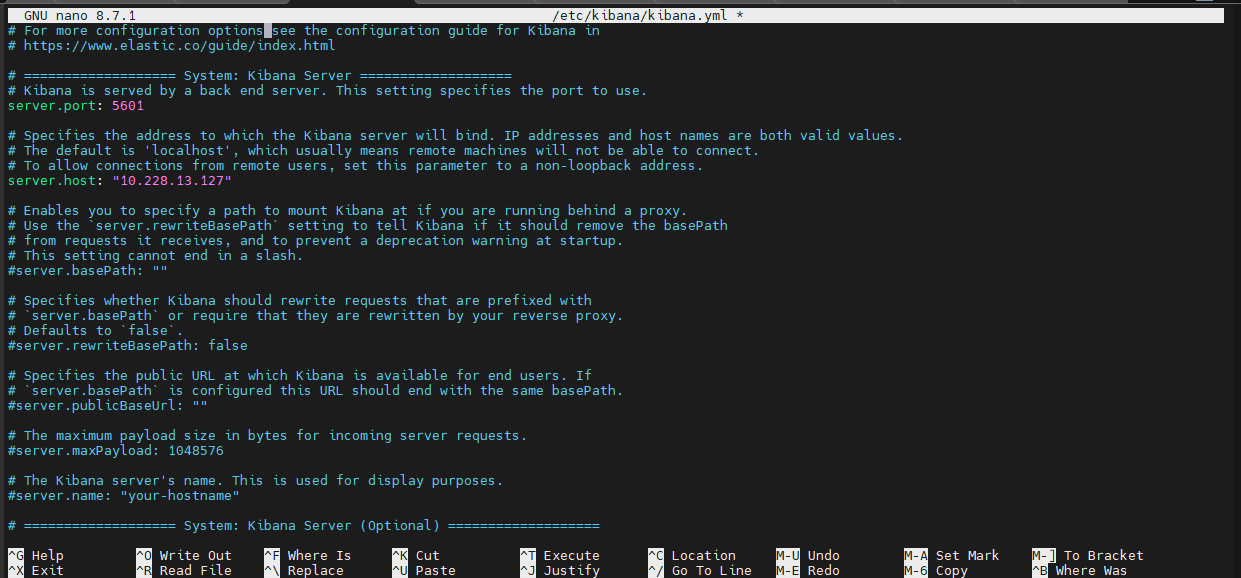Click the maximum payload size comment line

(x=268, y=436)
